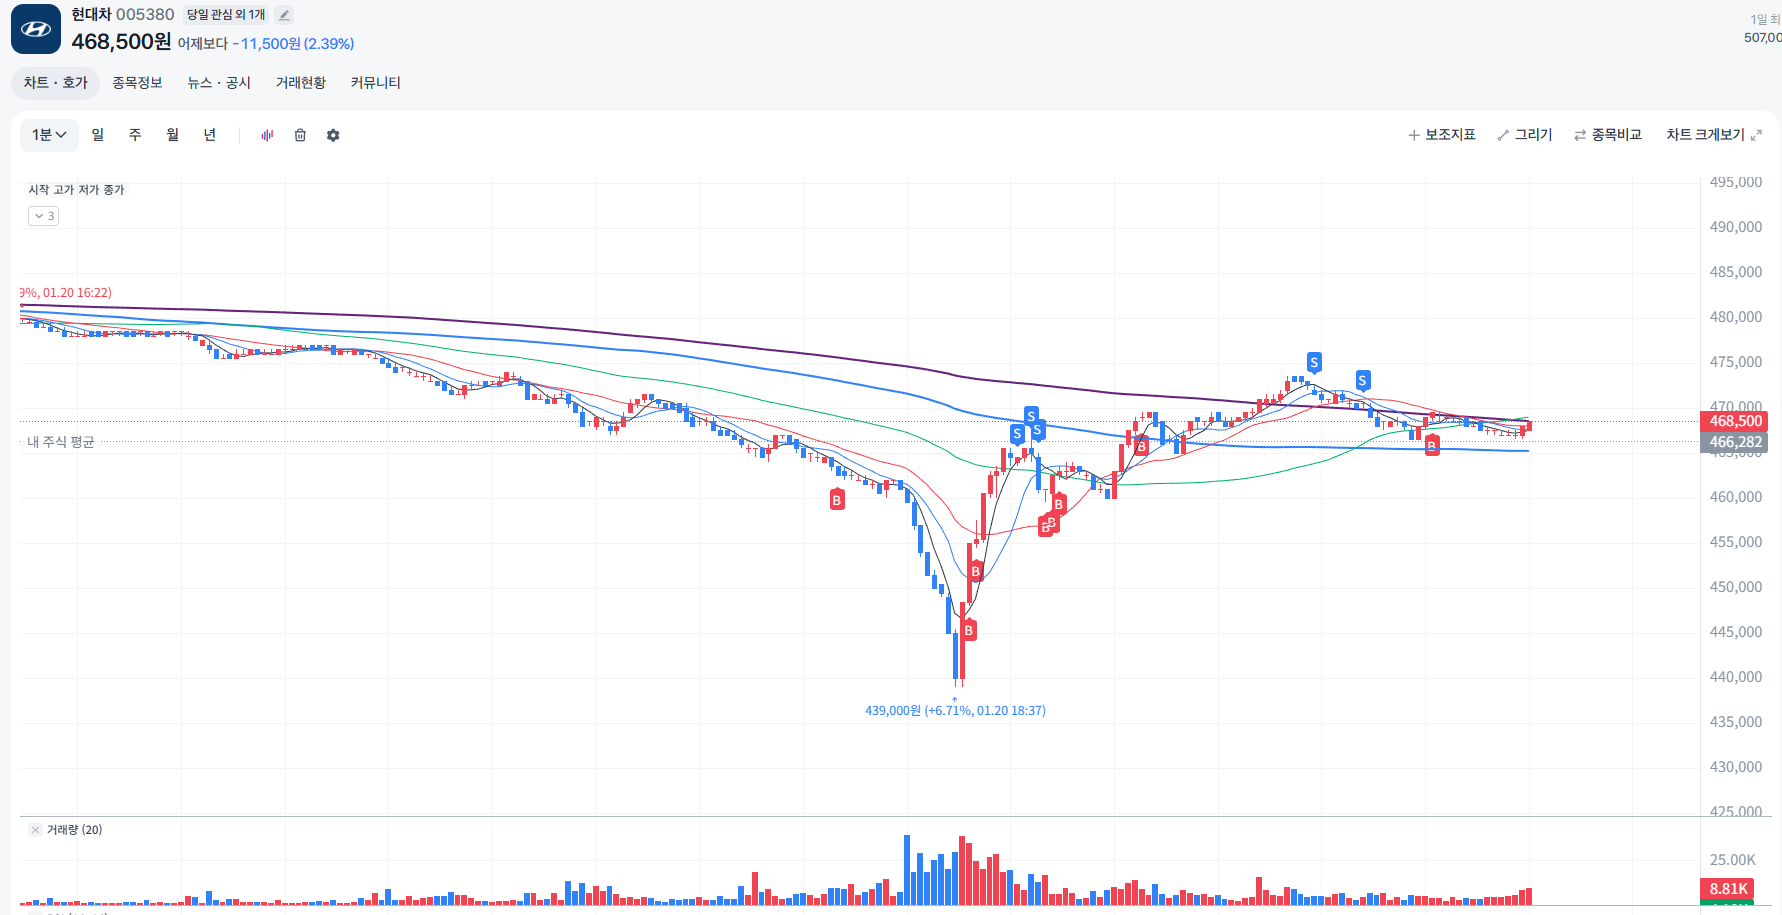
Task: Expand chart with 차트 크게보기
Action: [1714, 135]
